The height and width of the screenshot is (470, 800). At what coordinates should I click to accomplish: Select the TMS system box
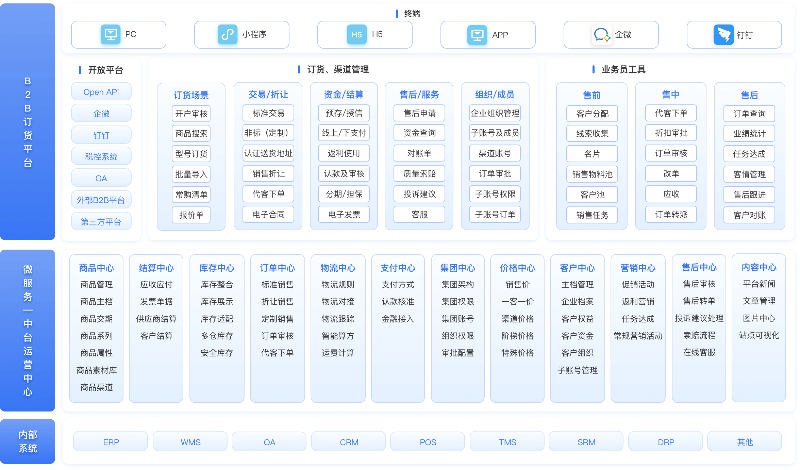point(507,442)
